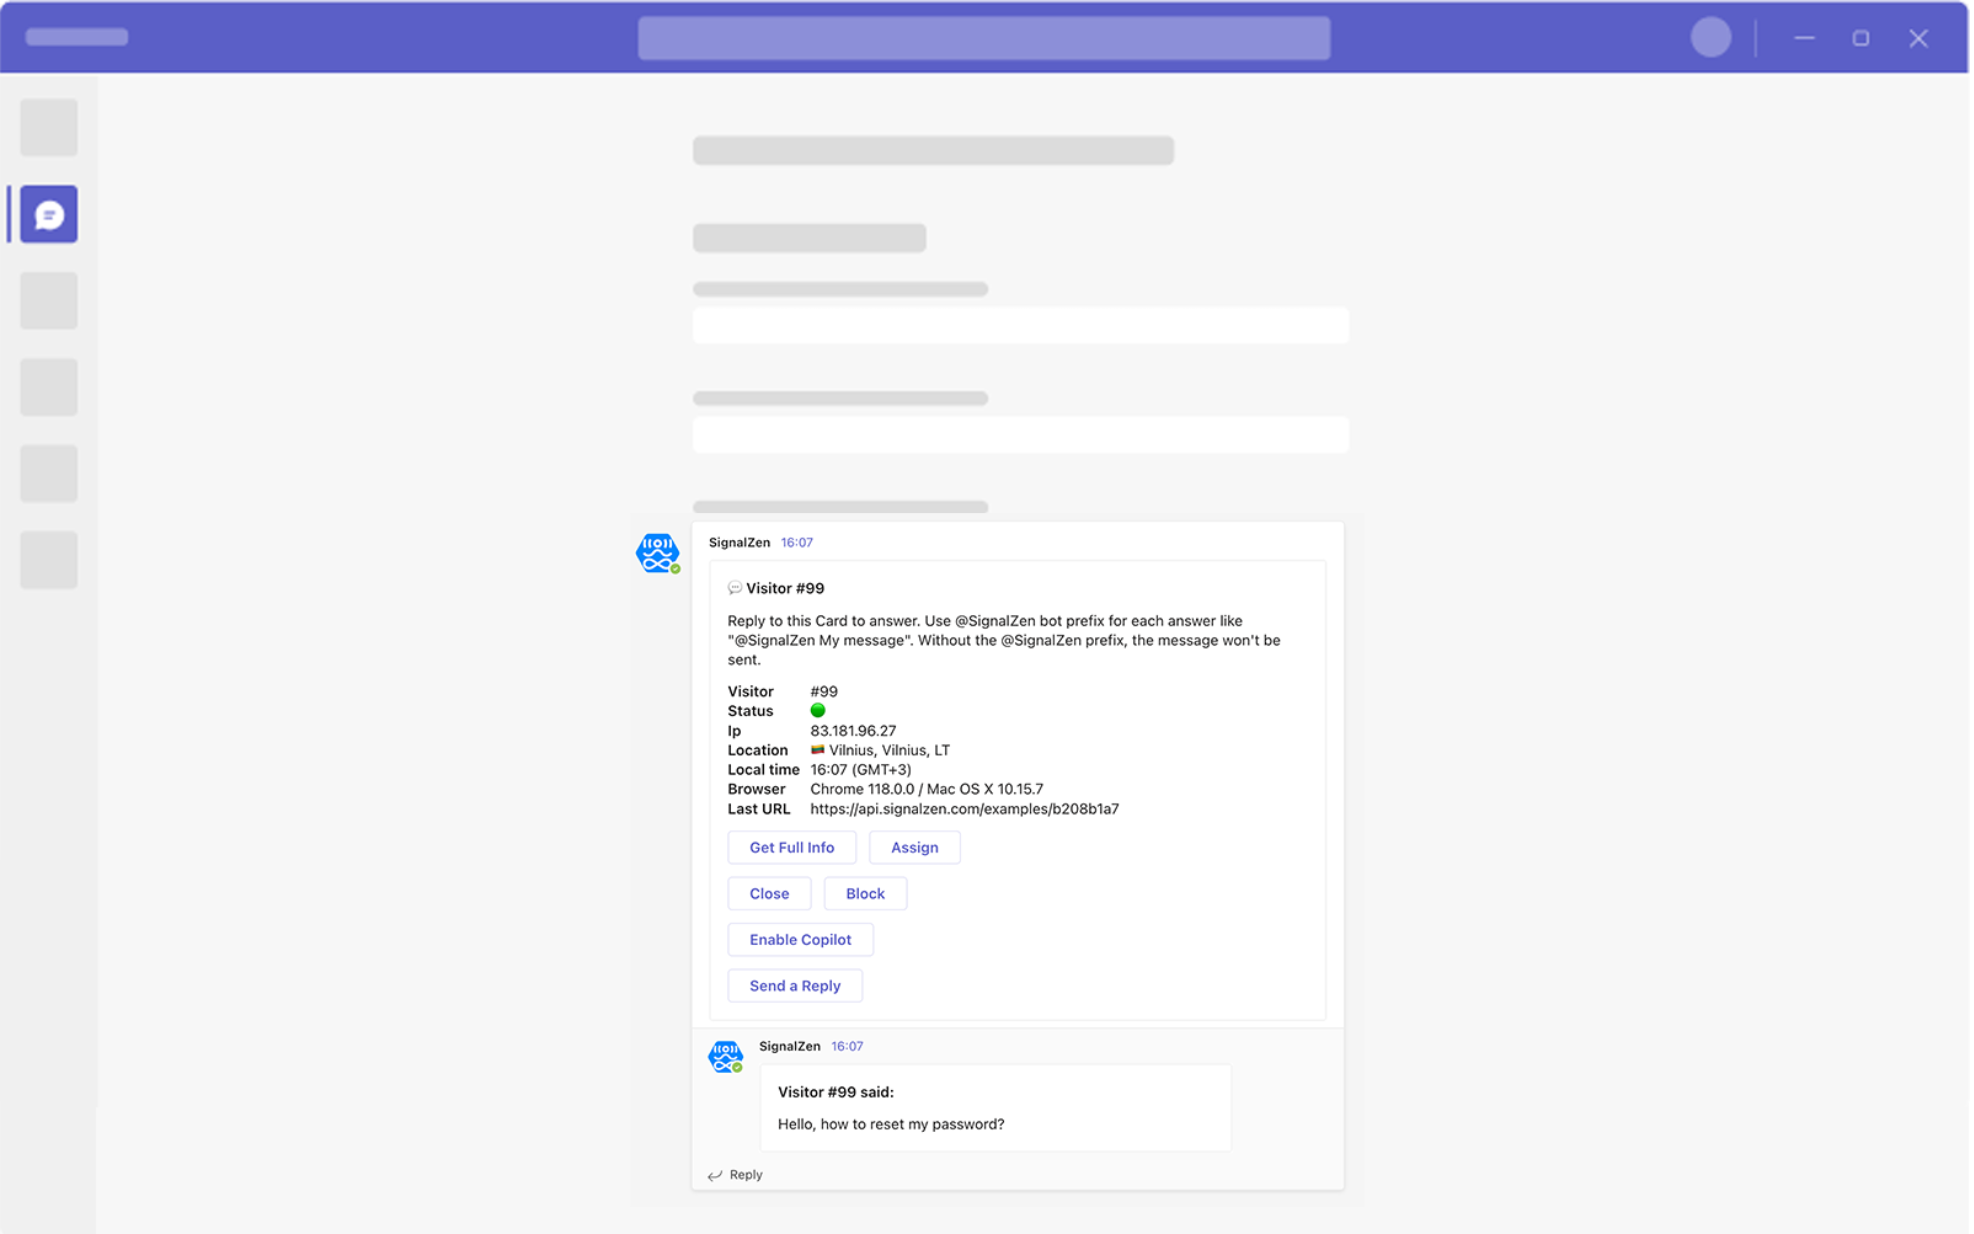Click the SignalZen sender name on main card
The width and height of the screenshot is (1974, 1234).
coord(740,543)
